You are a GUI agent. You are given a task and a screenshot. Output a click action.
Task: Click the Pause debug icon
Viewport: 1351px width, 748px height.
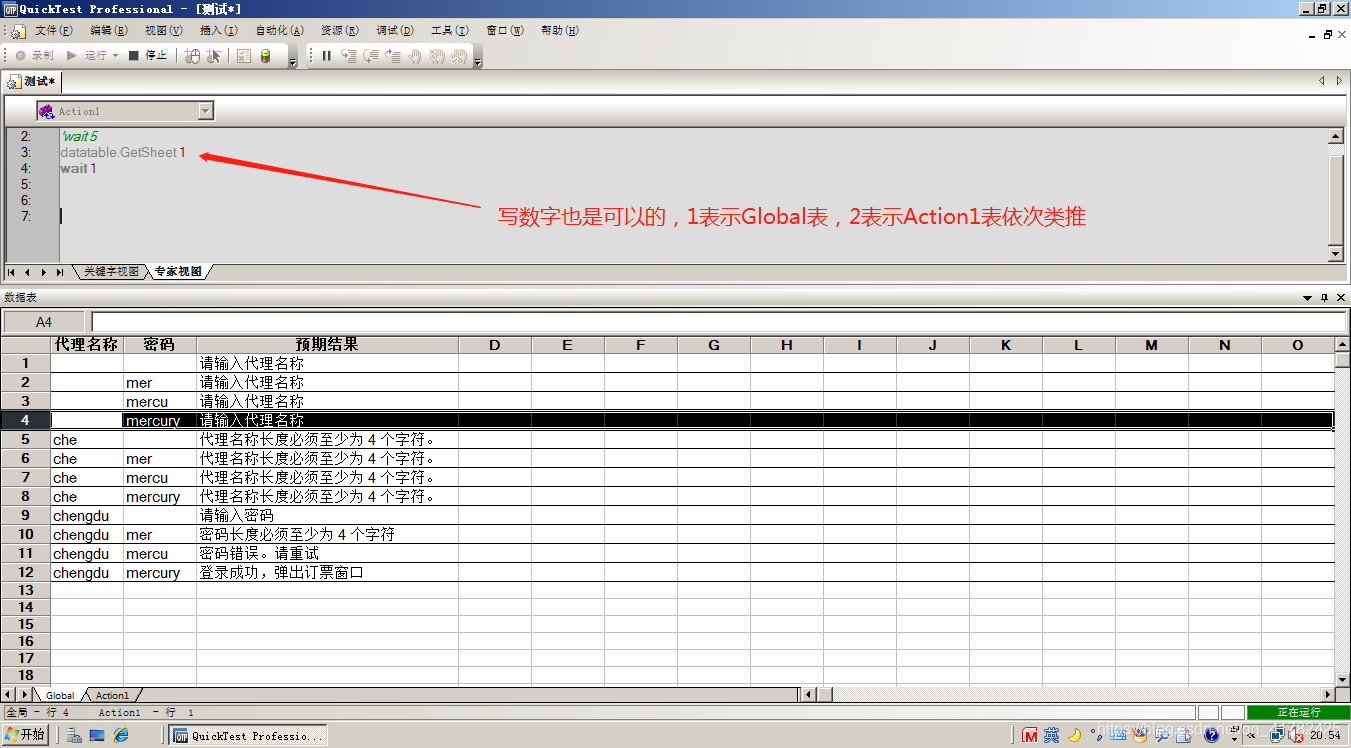tap(326, 56)
